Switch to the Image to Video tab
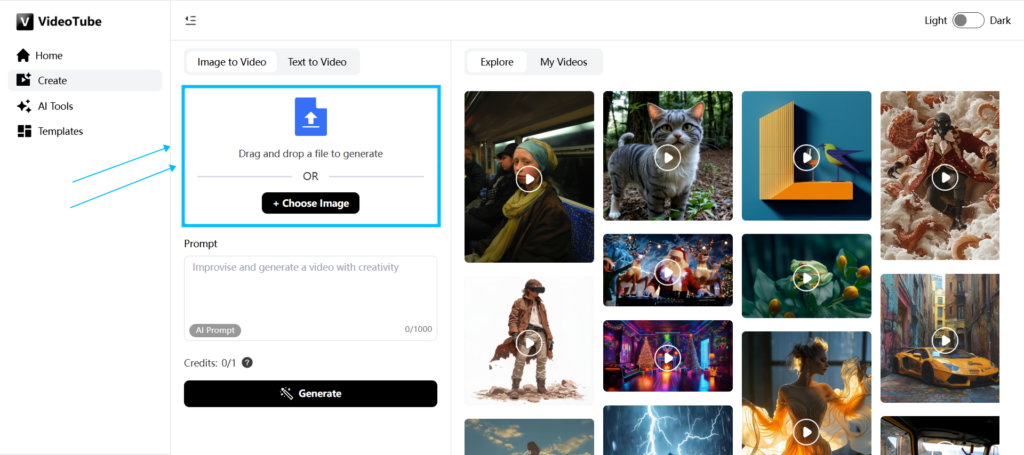The height and width of the screenshot is (455, 1024). click(232, 62)
